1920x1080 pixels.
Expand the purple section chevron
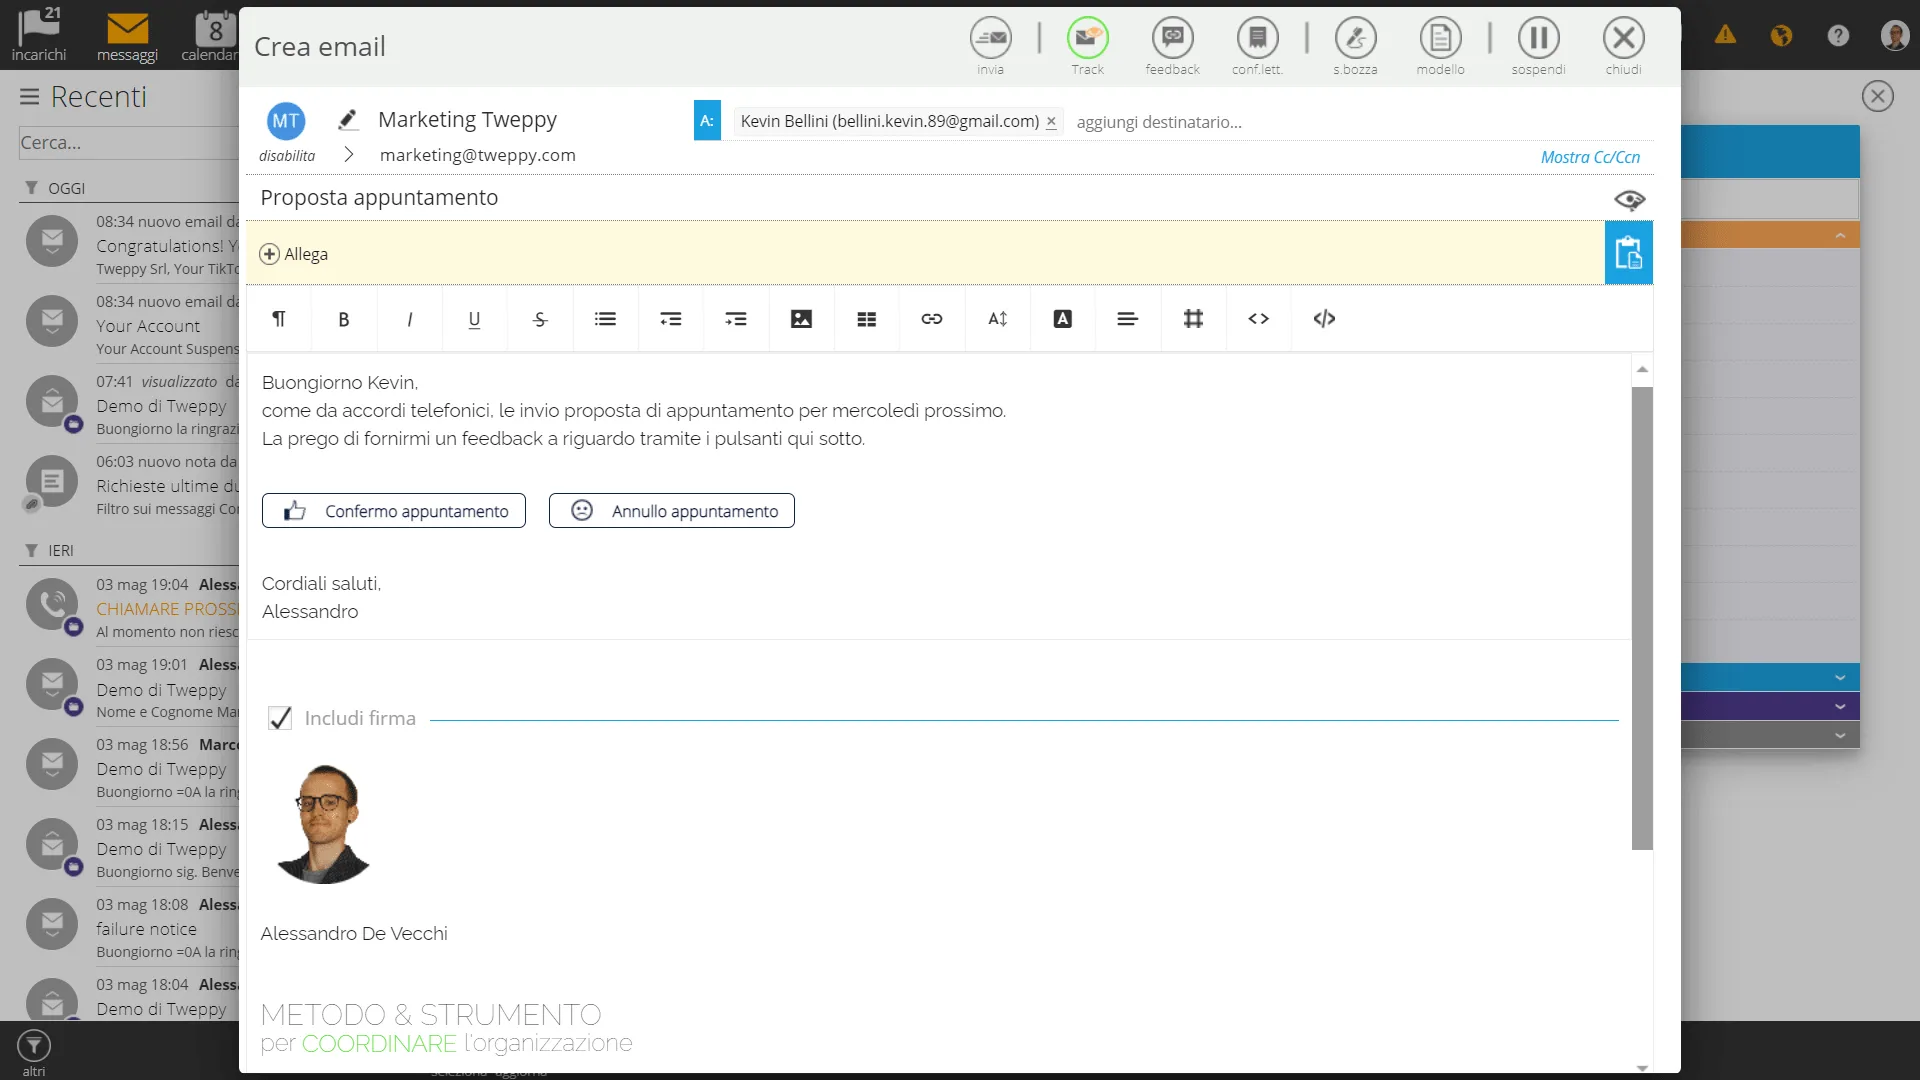pyautogui.click(x=1840, y=706)
